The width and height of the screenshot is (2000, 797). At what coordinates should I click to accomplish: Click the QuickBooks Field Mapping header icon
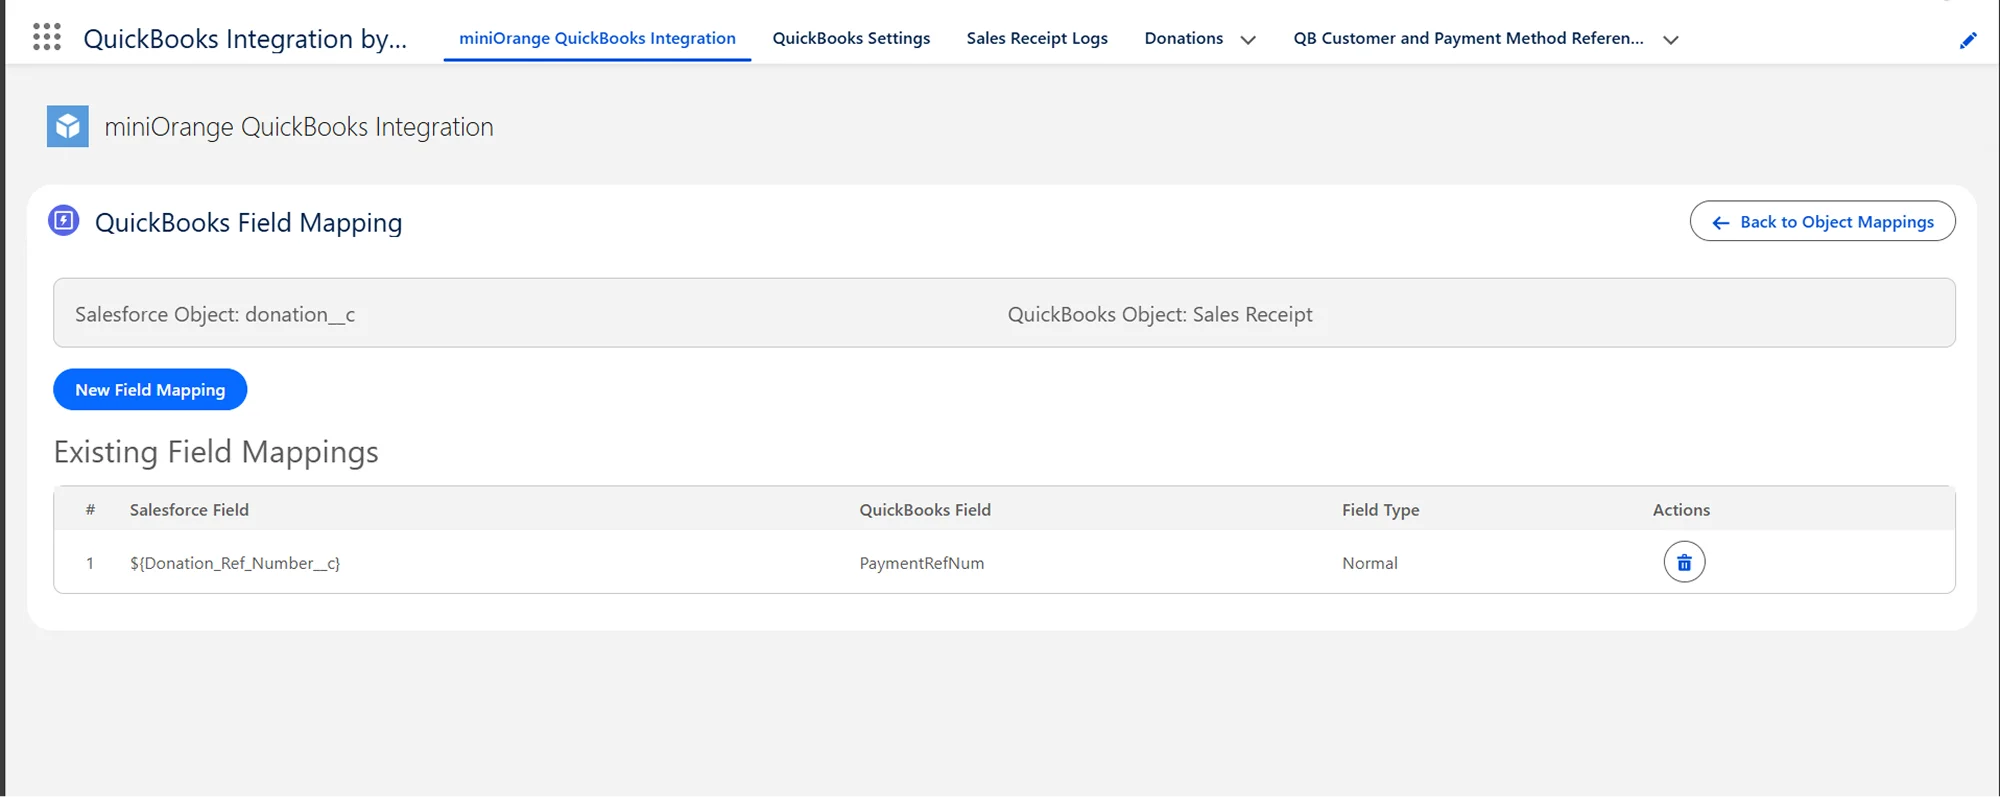[64, 220]
